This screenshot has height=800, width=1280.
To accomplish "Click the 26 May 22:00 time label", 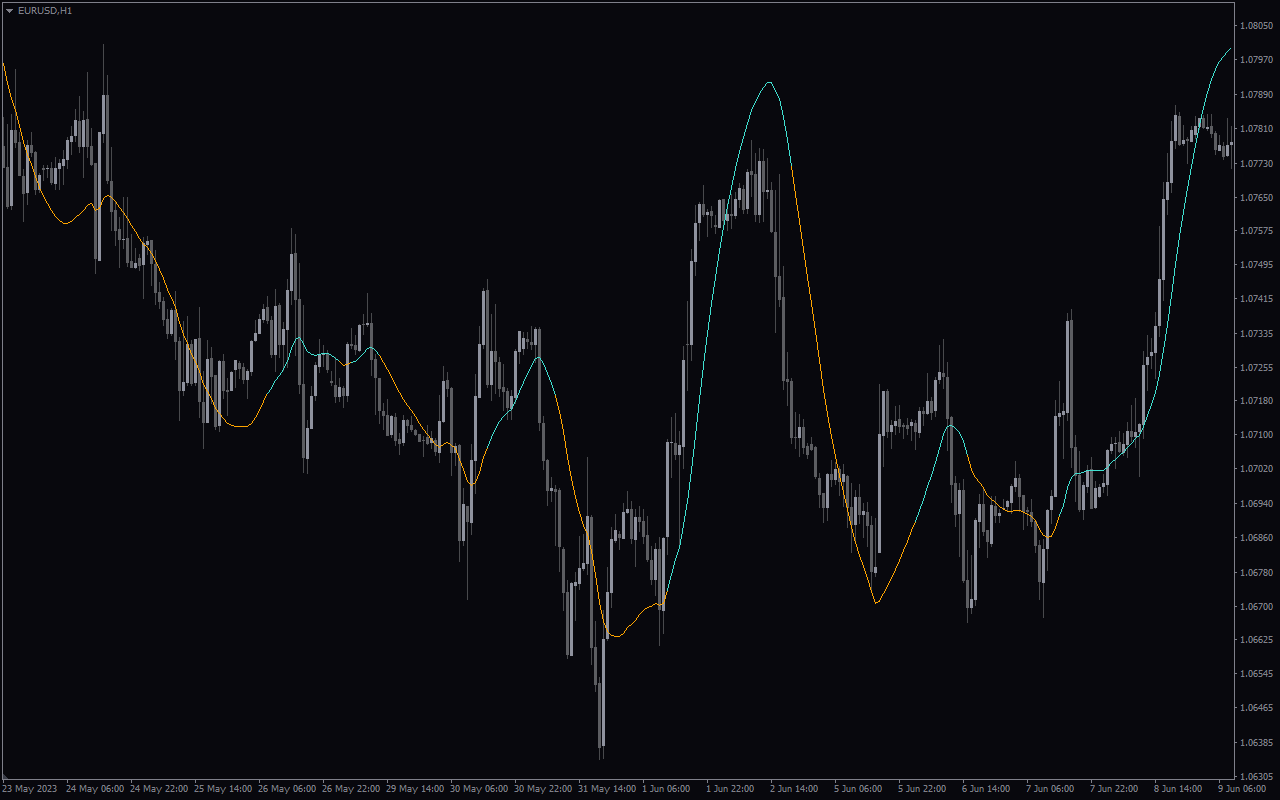I will [x=351, y=789].
